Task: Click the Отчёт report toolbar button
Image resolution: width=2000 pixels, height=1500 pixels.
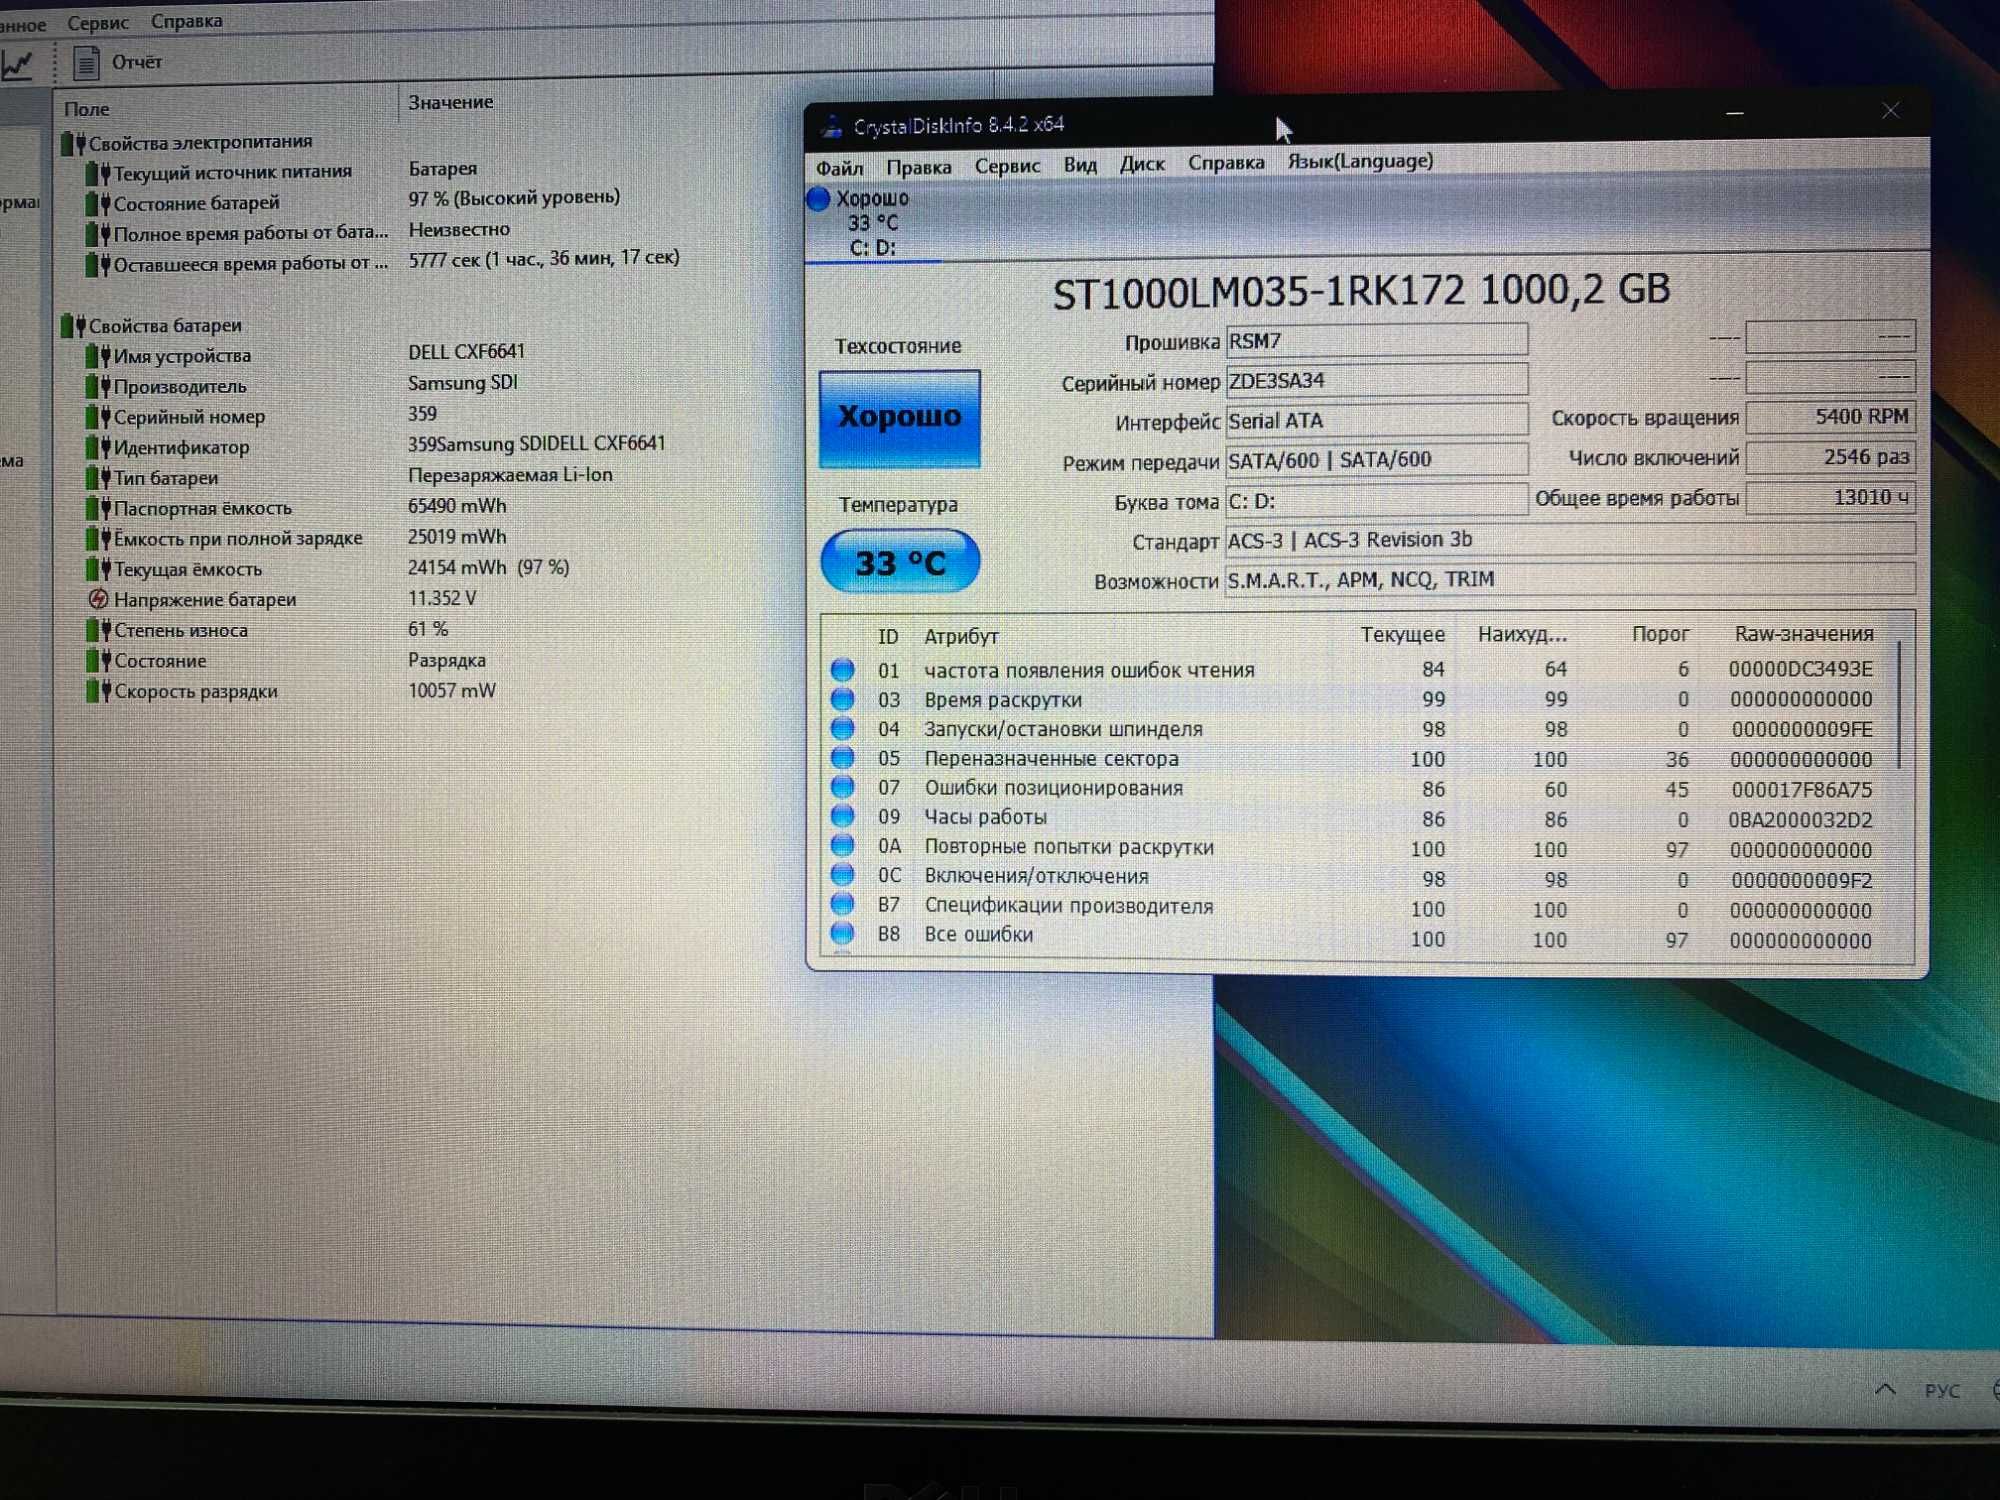Action: (118, 62)
